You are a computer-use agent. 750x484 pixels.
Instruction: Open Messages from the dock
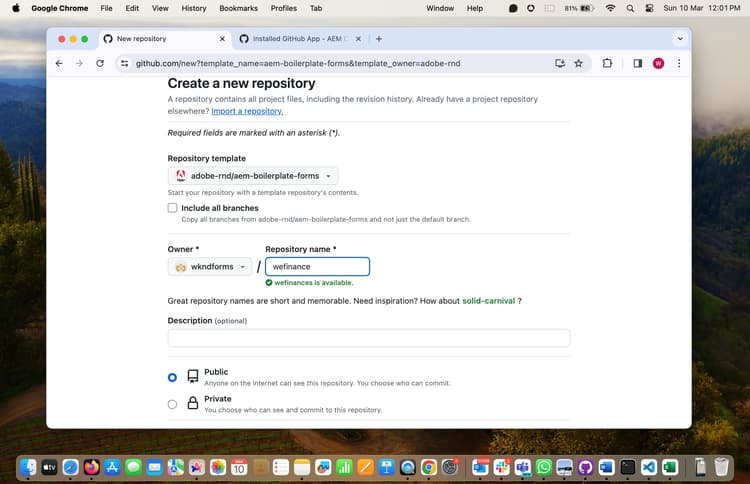pyautogui.click(x=133, y=467)
